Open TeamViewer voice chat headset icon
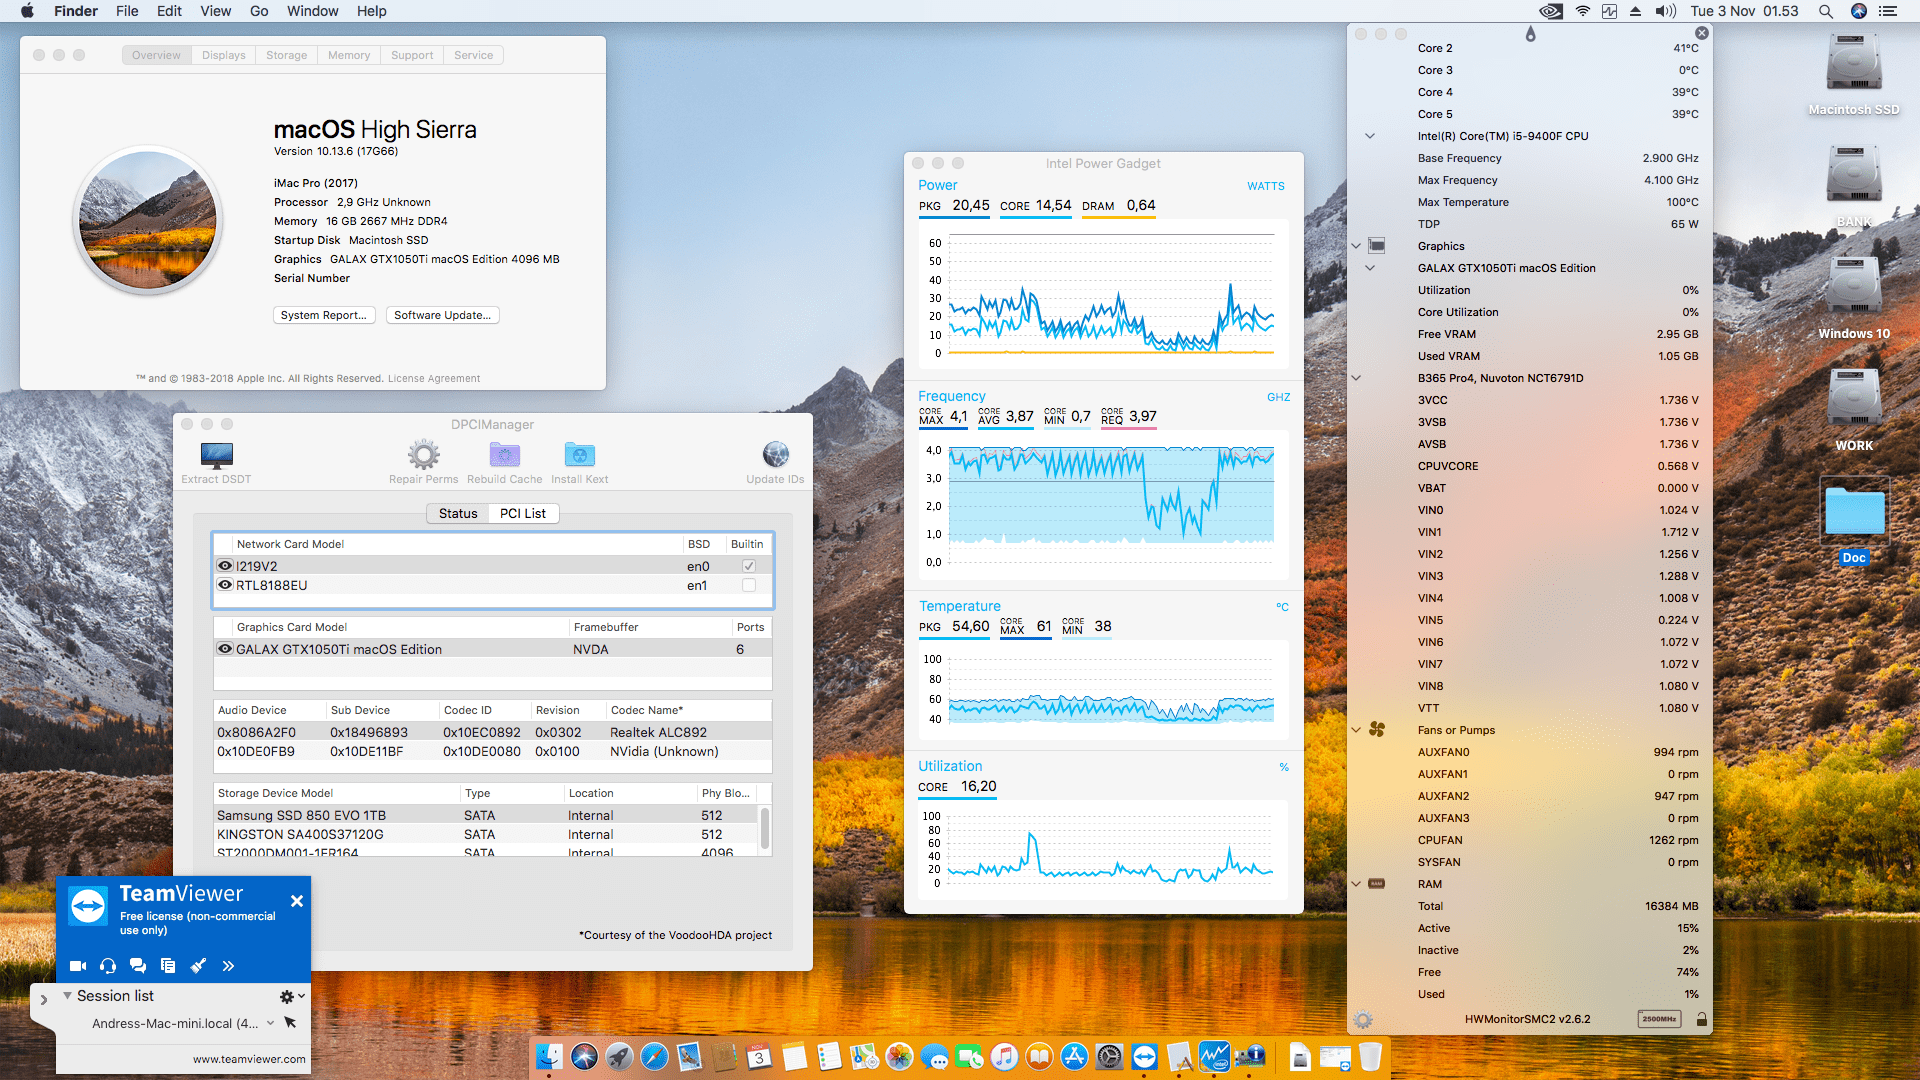Screen dimensions: 1920x1080 coord(107,966)
